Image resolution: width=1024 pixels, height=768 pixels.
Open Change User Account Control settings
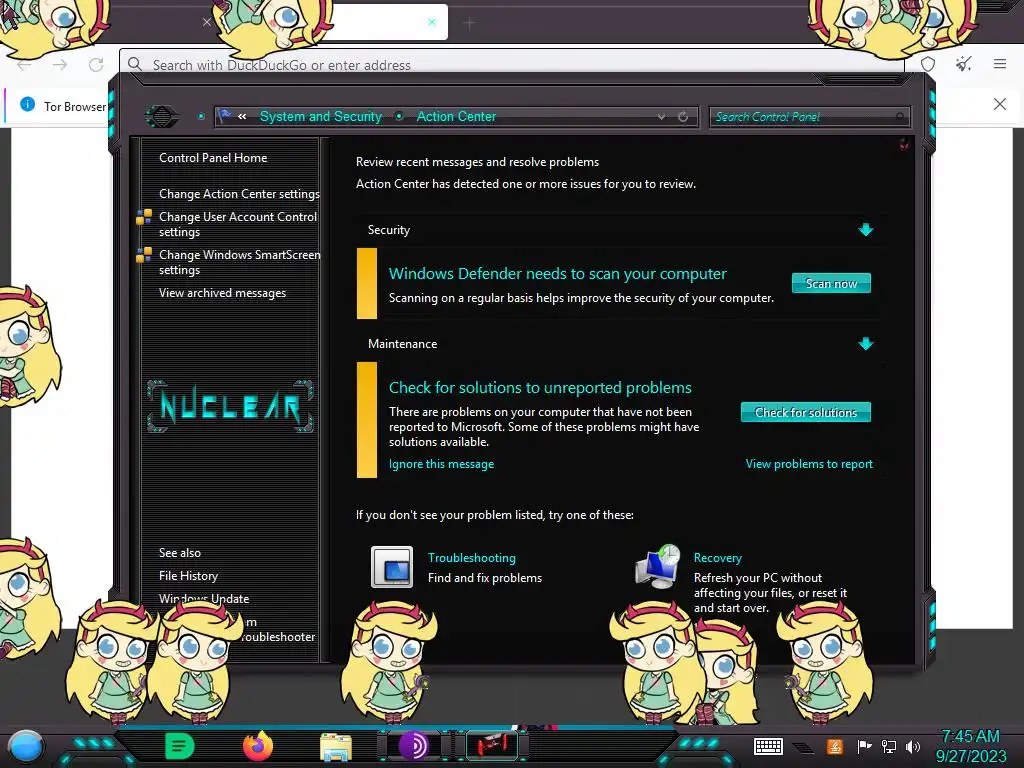click(238, 224)
